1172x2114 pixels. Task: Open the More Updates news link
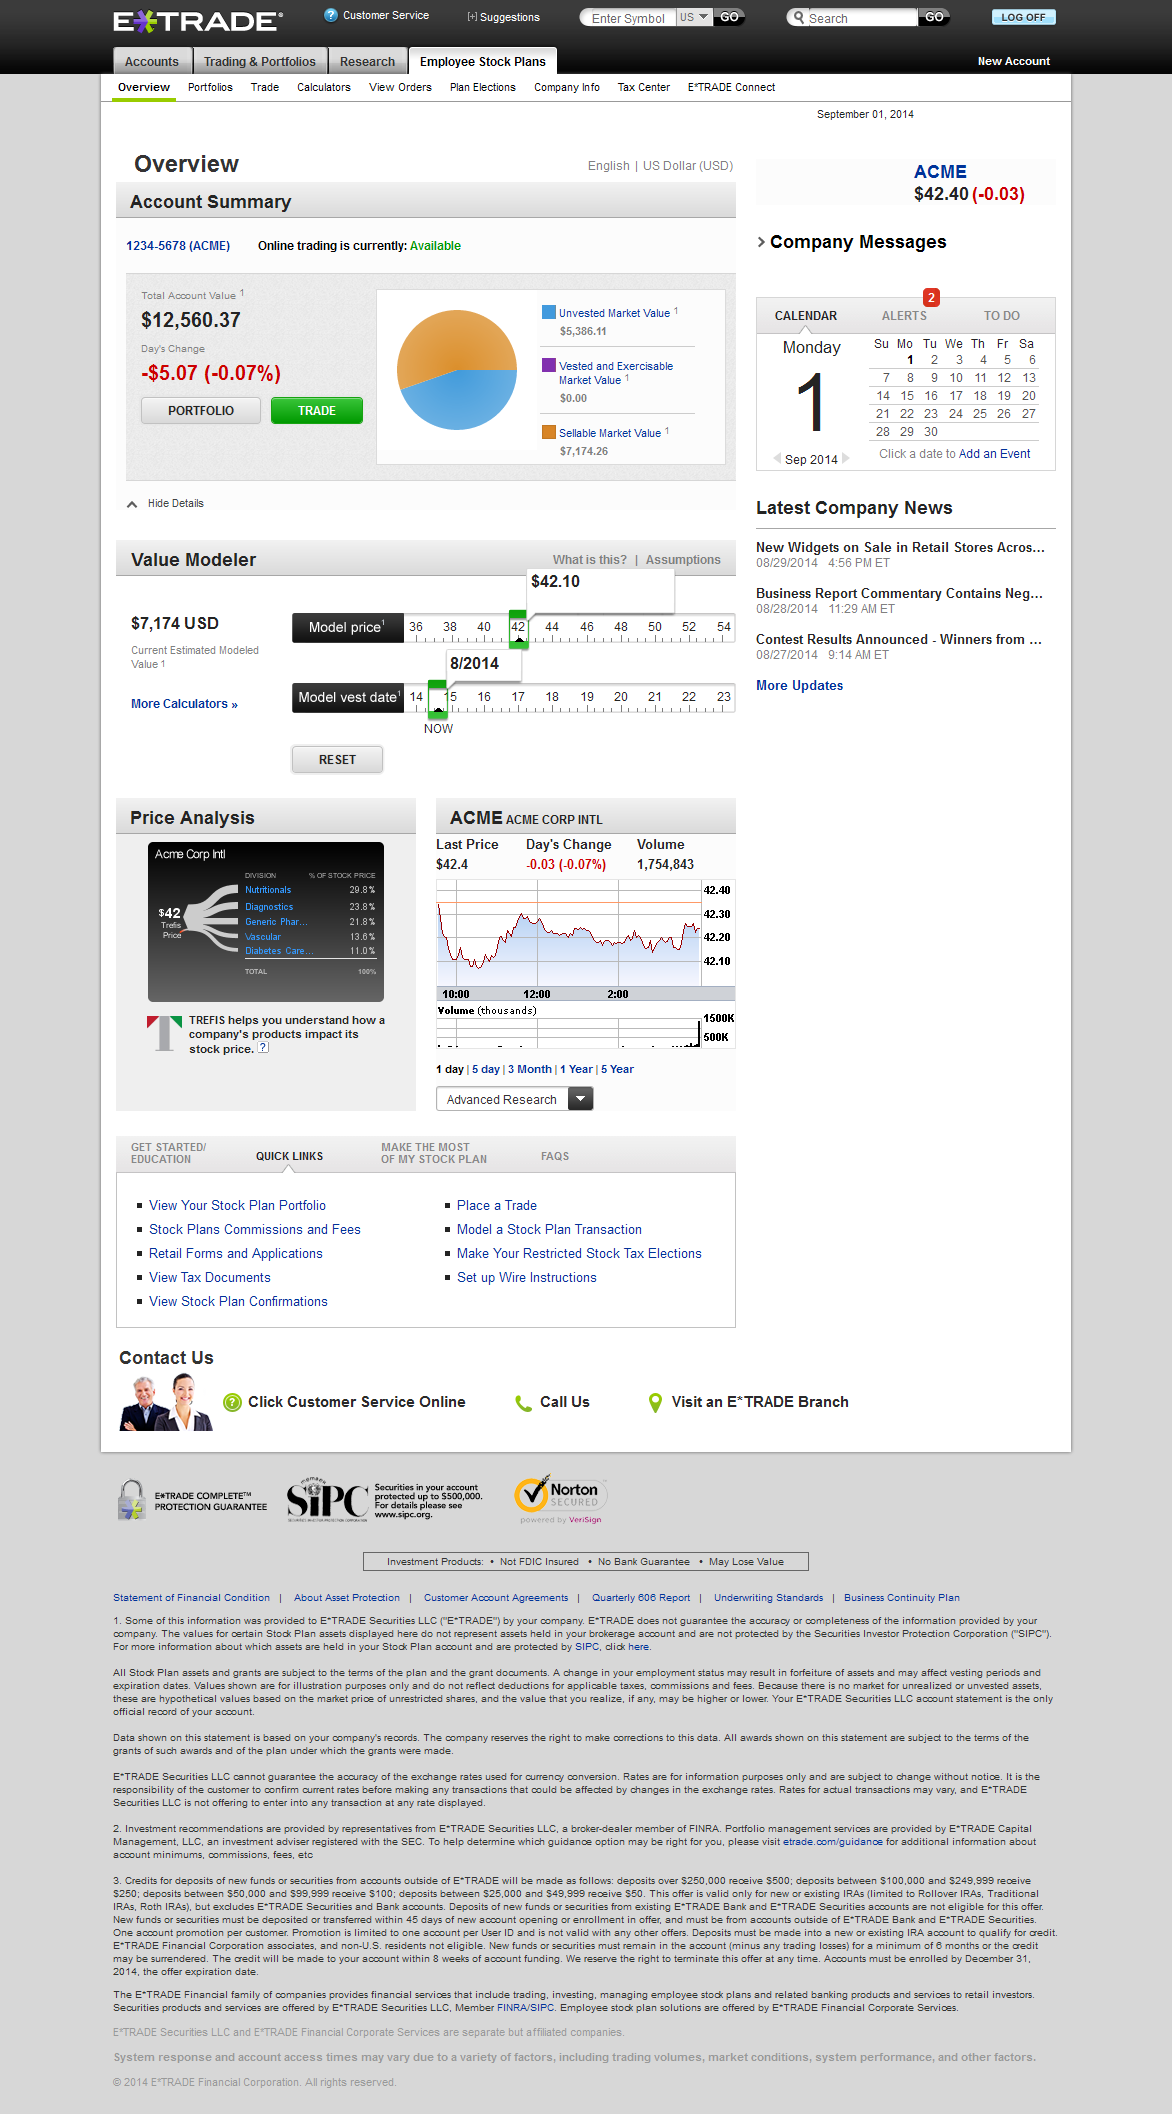(x=800, y=685)
